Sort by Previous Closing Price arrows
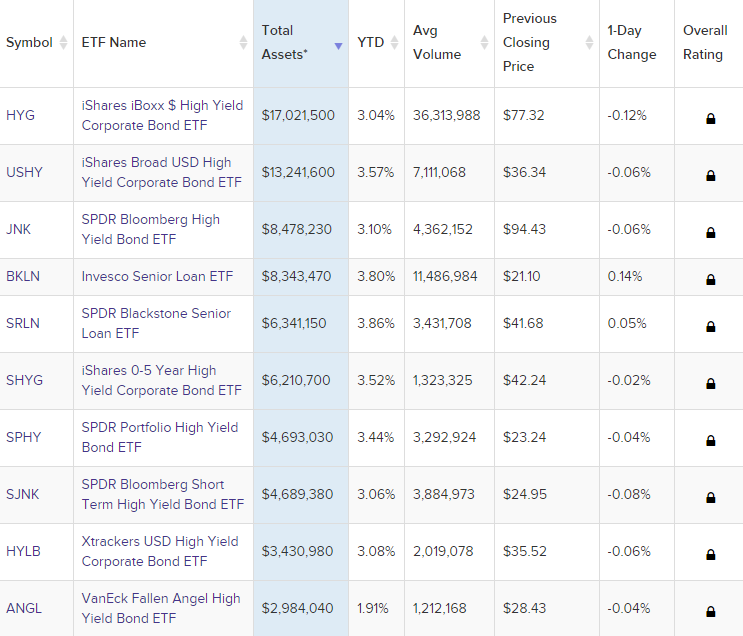This screenshot has width=743, height=636. 589,43
